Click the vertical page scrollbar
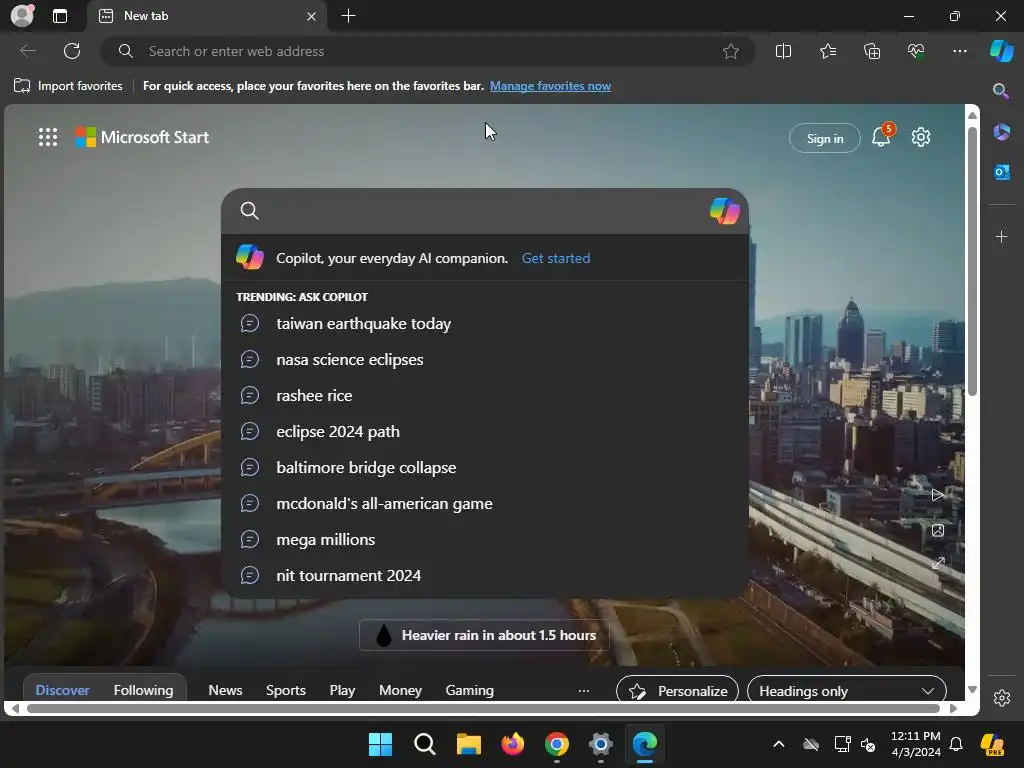1024x768 pixels. tap(972, 261)
